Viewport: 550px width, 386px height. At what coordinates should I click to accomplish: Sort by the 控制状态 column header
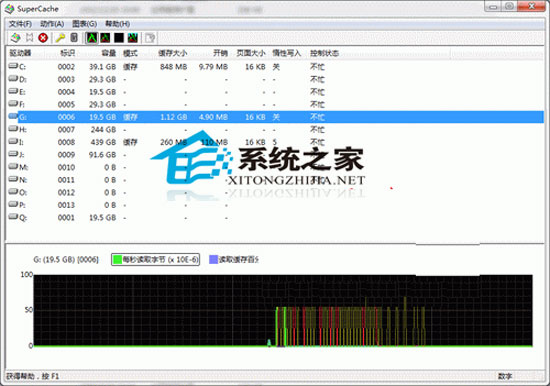[324, 53]
